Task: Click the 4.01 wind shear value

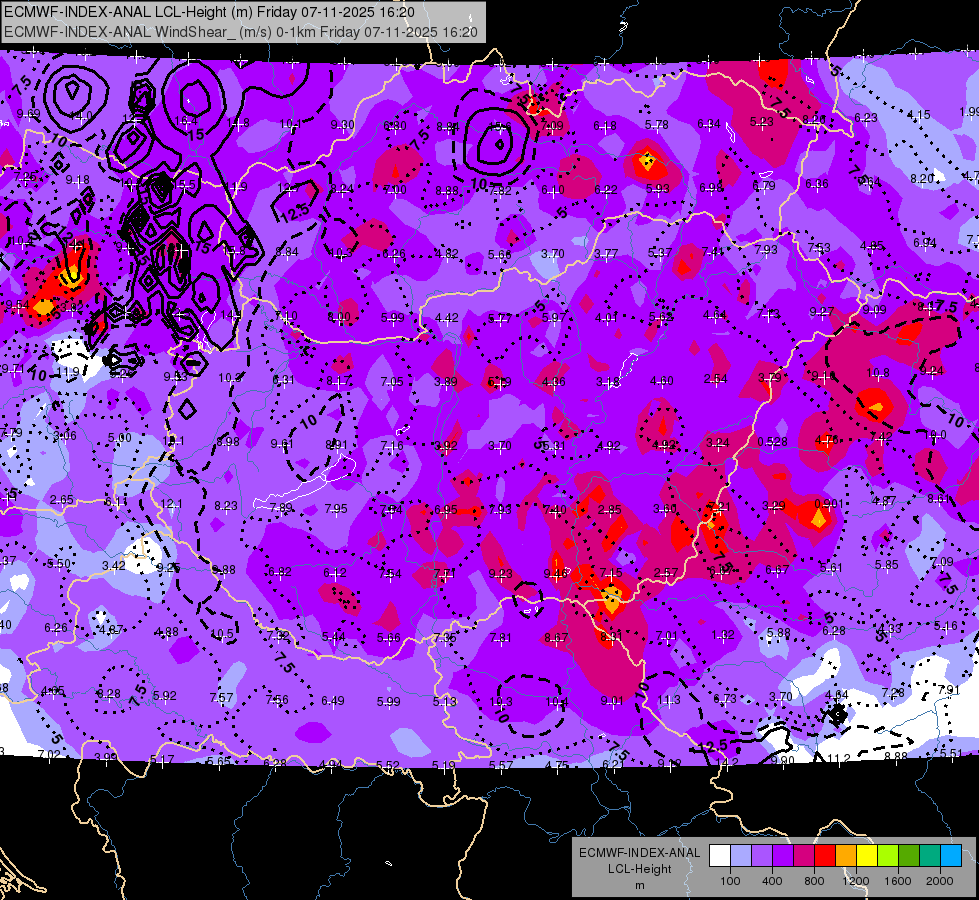Action: click(606, 318)
